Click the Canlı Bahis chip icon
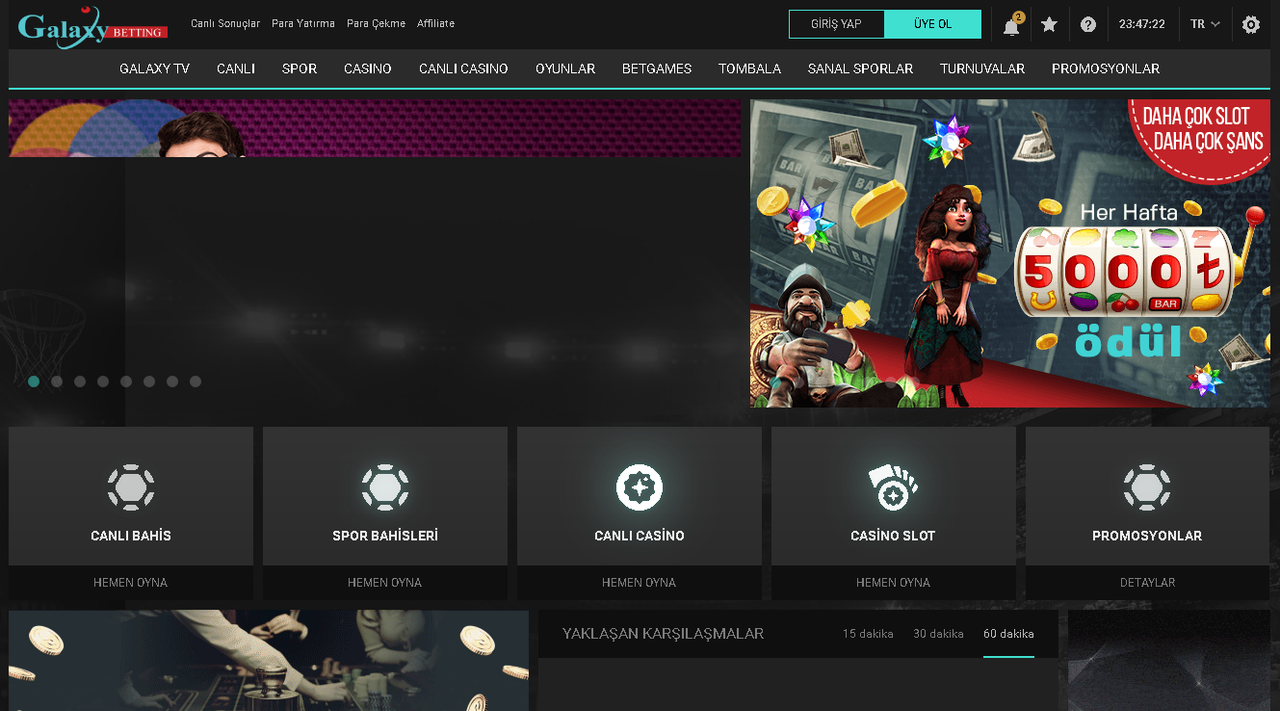1280x711 pixels. (131, 488)
